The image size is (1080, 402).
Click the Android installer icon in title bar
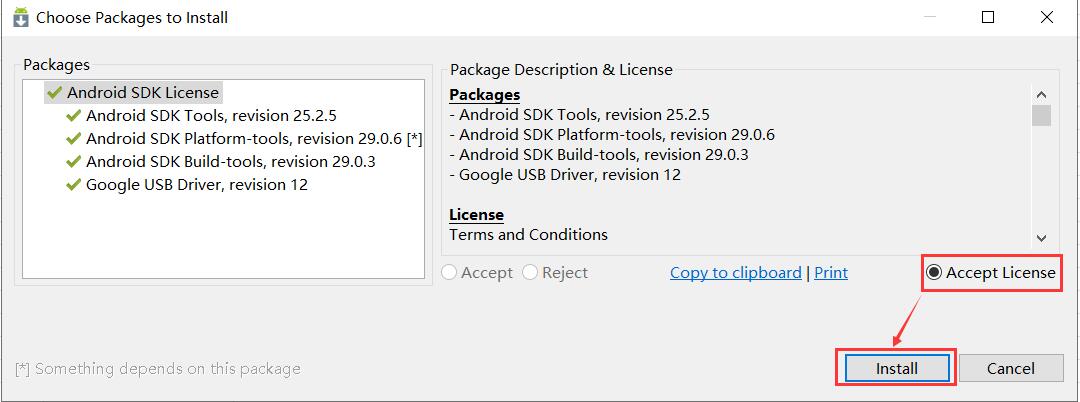21,17
